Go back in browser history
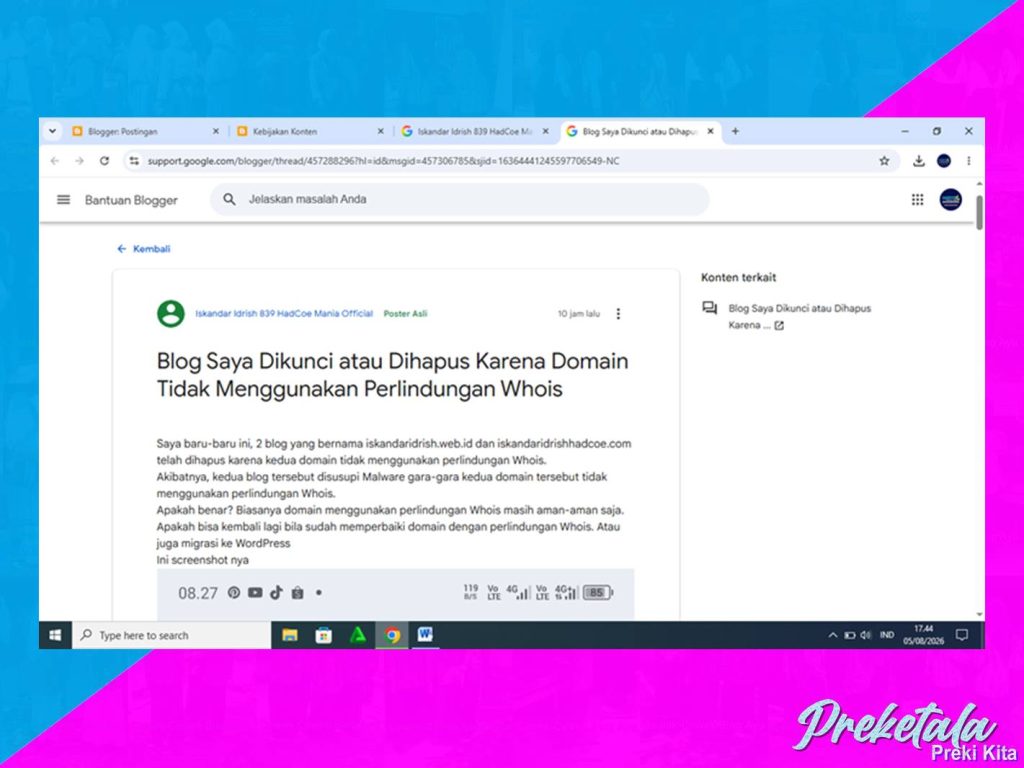This screenshot has width=1024, height=768. (x=55, y=161)
